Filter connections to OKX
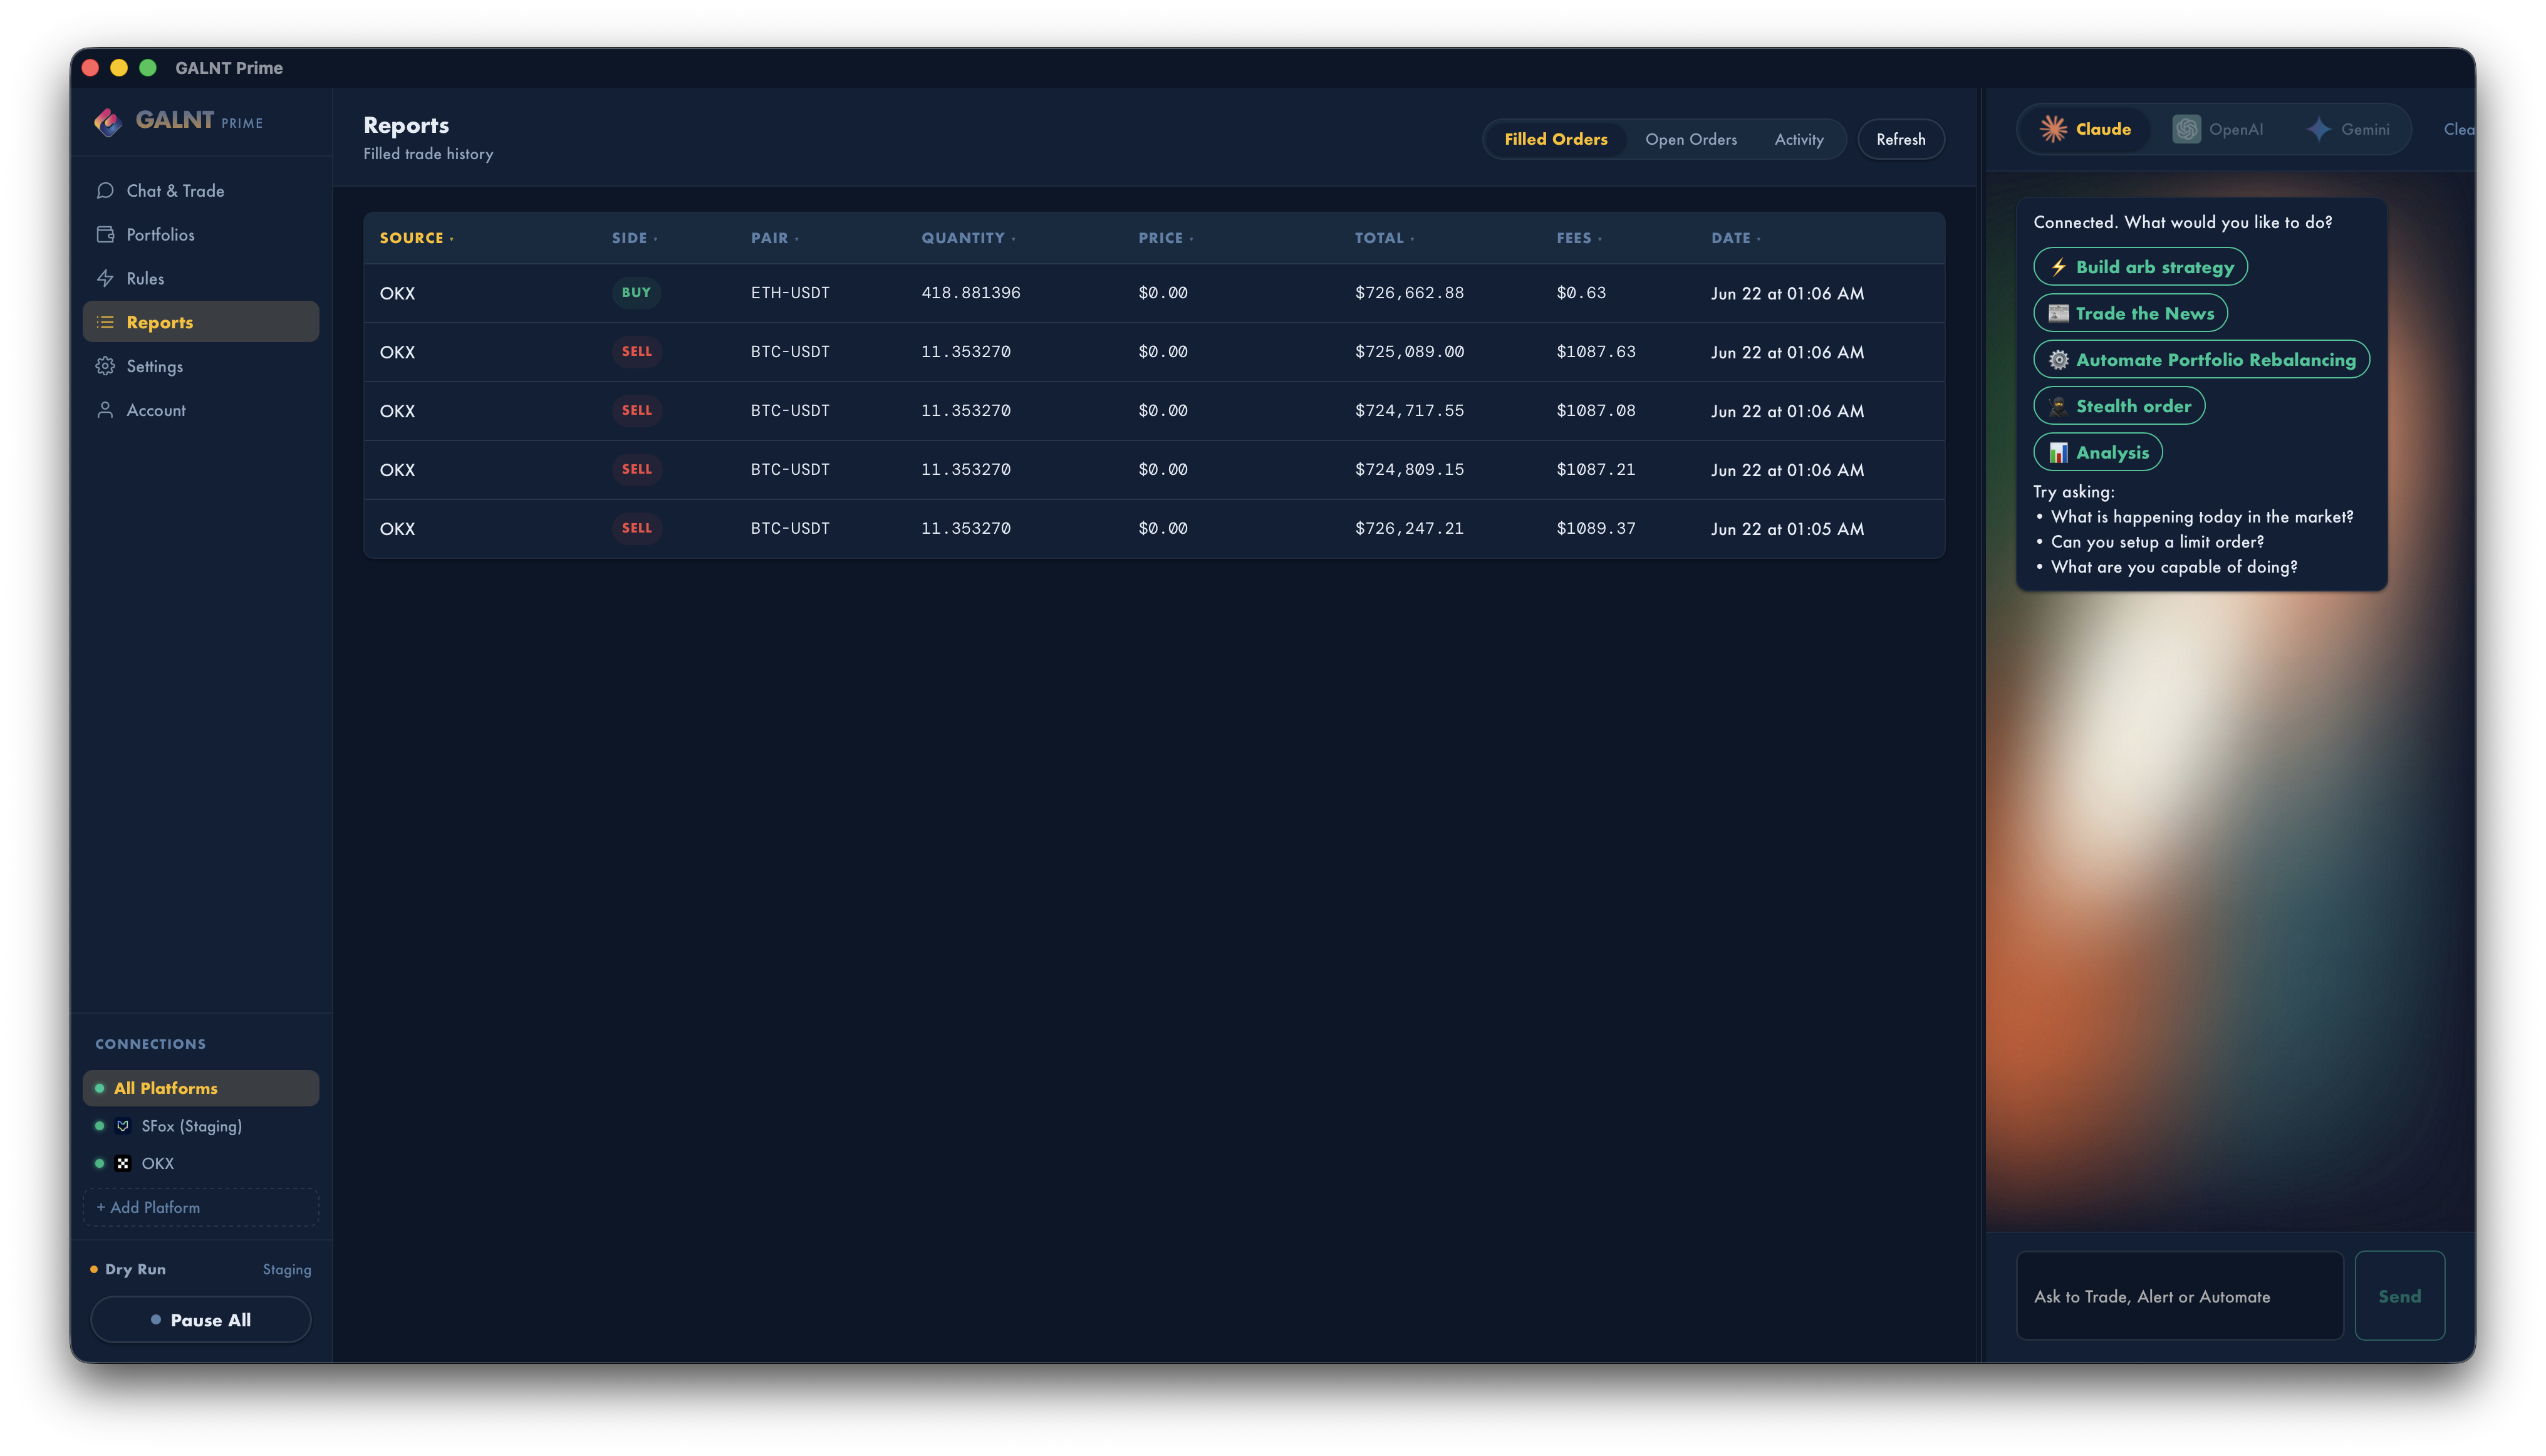 coord(201,1164)
